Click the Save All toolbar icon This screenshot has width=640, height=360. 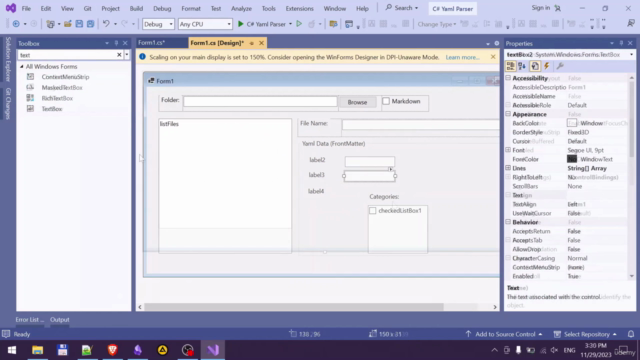pyautogui.click(x=90, y=24)
